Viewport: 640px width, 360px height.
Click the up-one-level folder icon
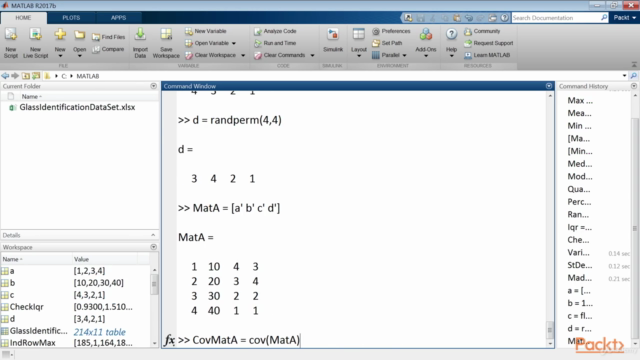pyautogui.click(x=26, y=76)
